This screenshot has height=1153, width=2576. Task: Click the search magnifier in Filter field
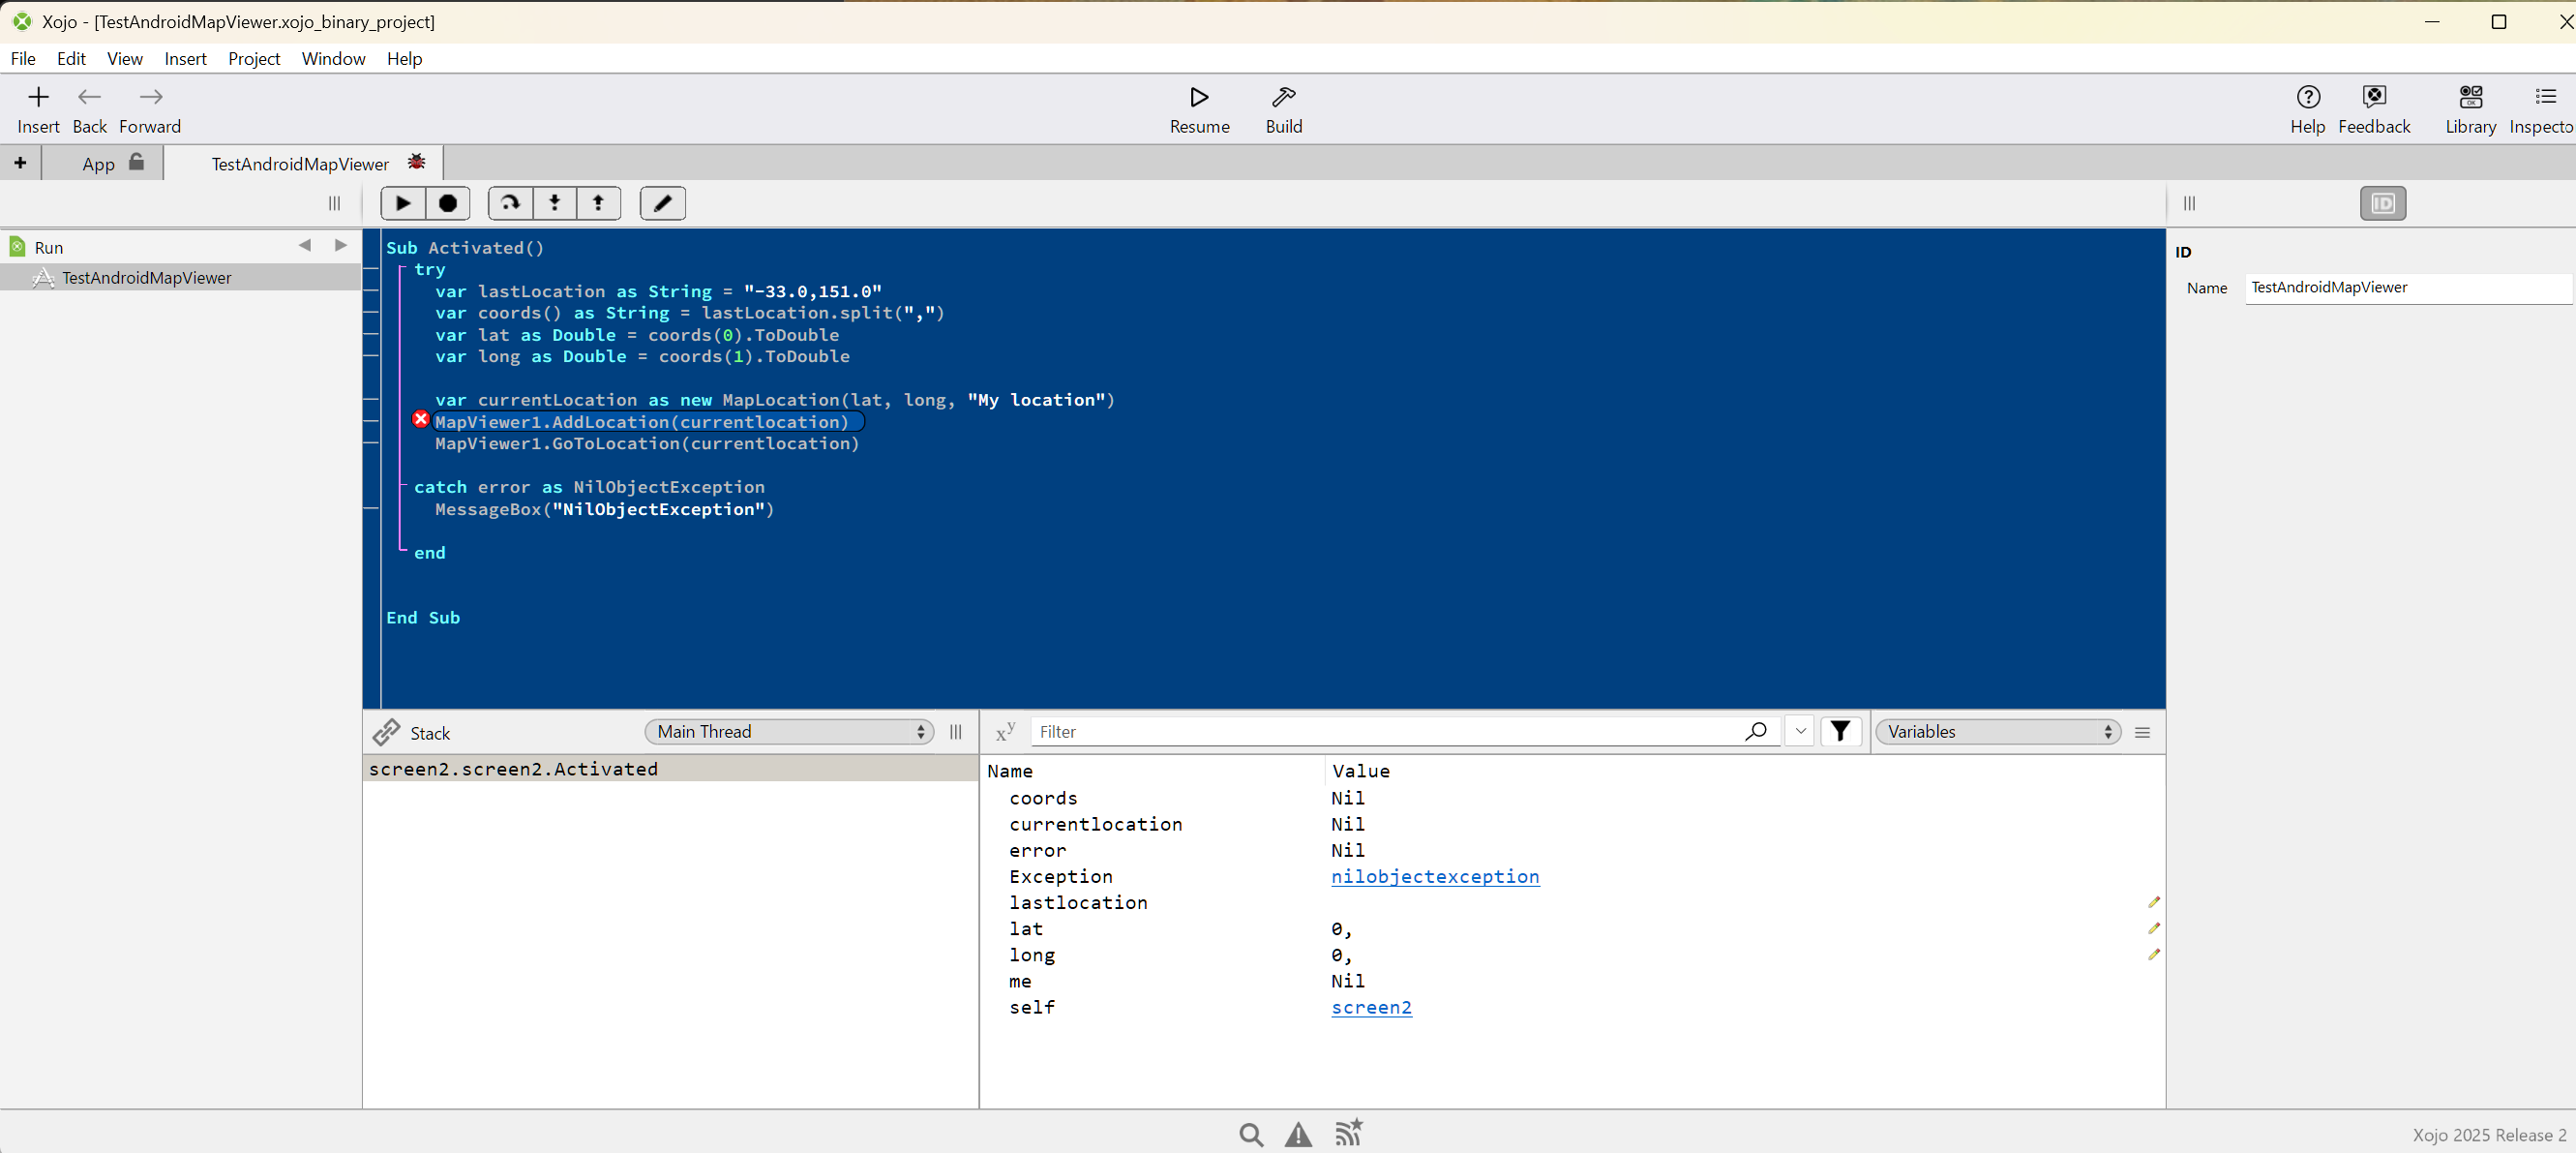pos(1755,731)
